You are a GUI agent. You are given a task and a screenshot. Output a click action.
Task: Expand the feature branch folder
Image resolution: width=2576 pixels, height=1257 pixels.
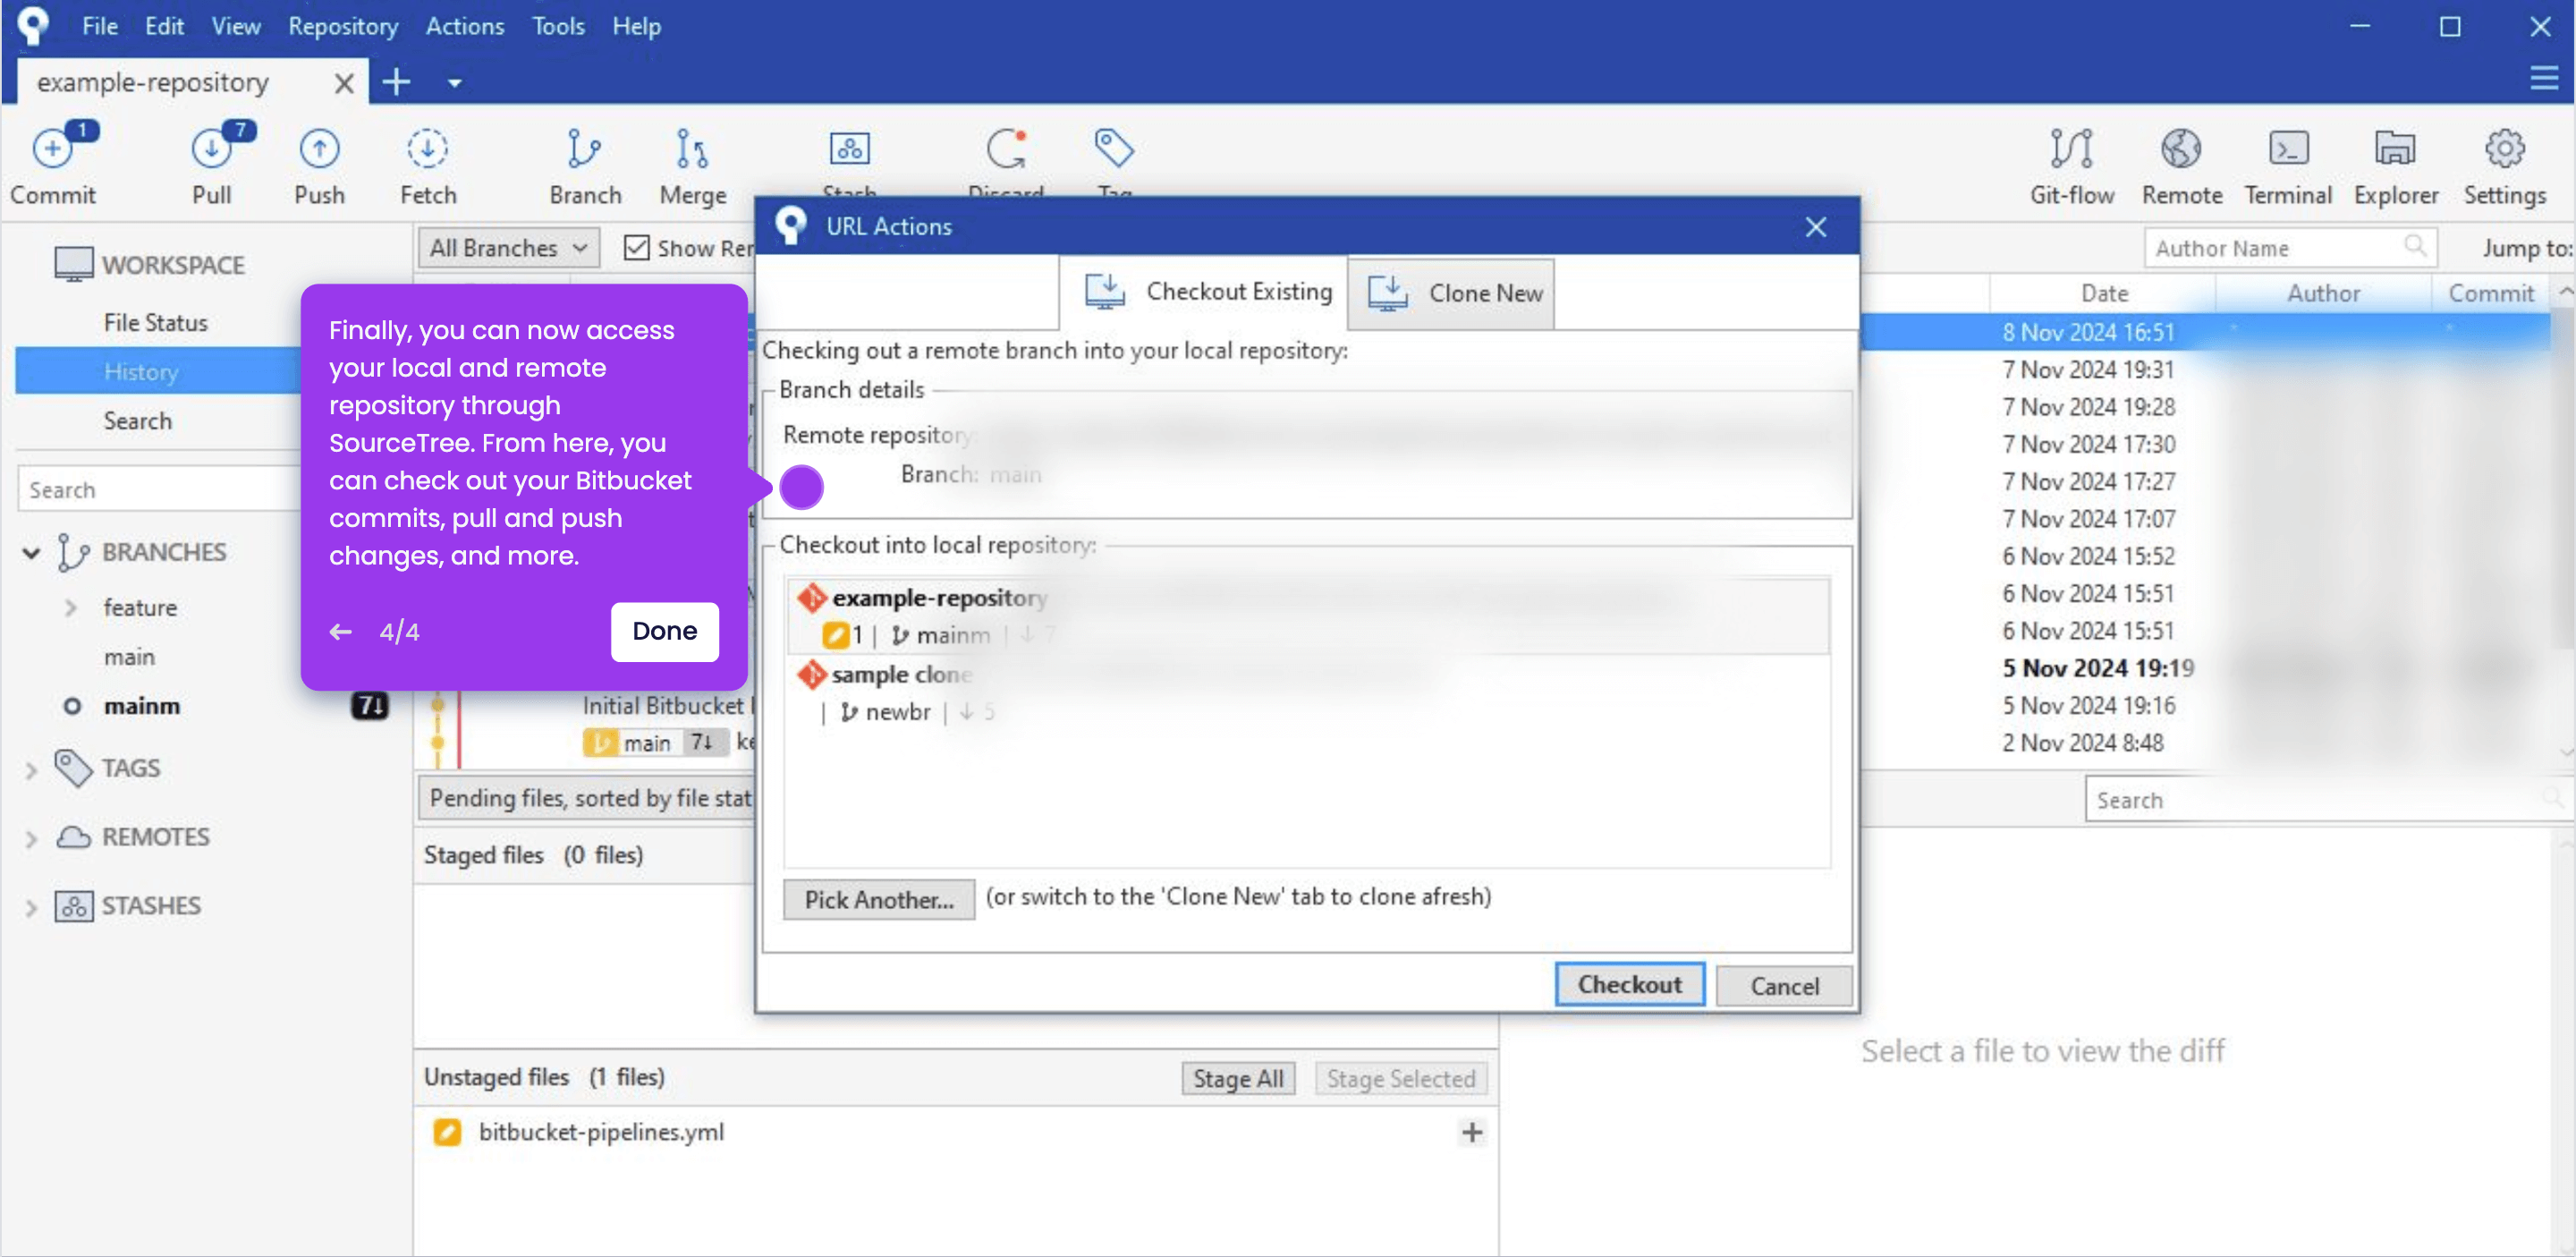[70, 607]
